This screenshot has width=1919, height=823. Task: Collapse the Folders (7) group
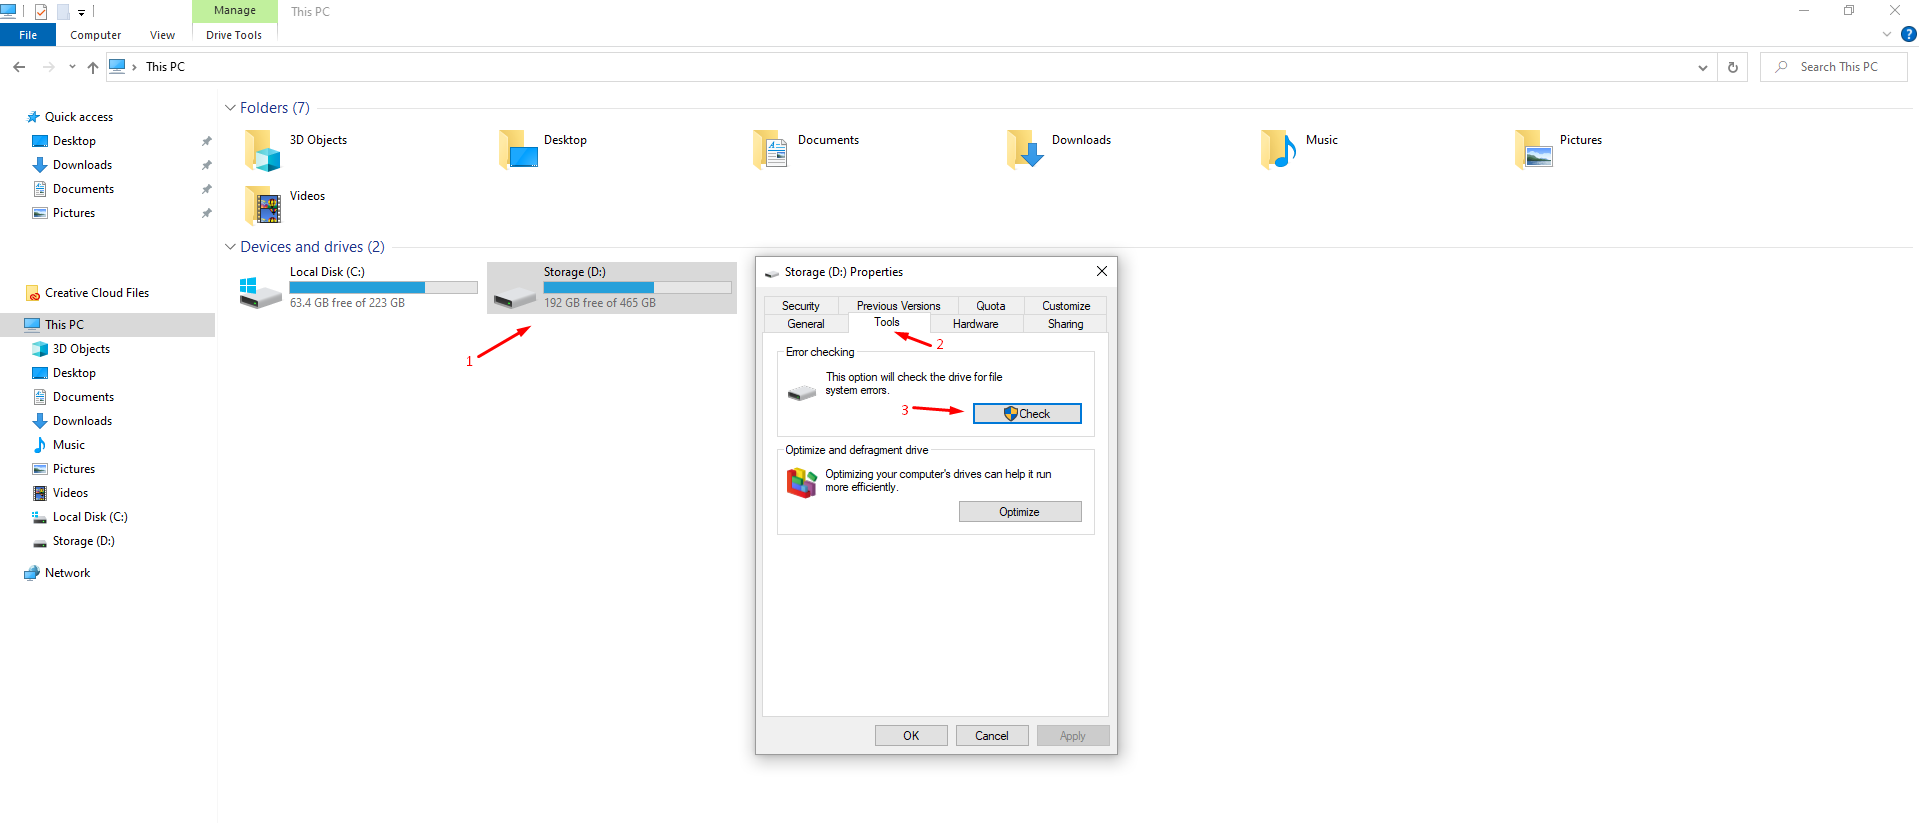230,108
